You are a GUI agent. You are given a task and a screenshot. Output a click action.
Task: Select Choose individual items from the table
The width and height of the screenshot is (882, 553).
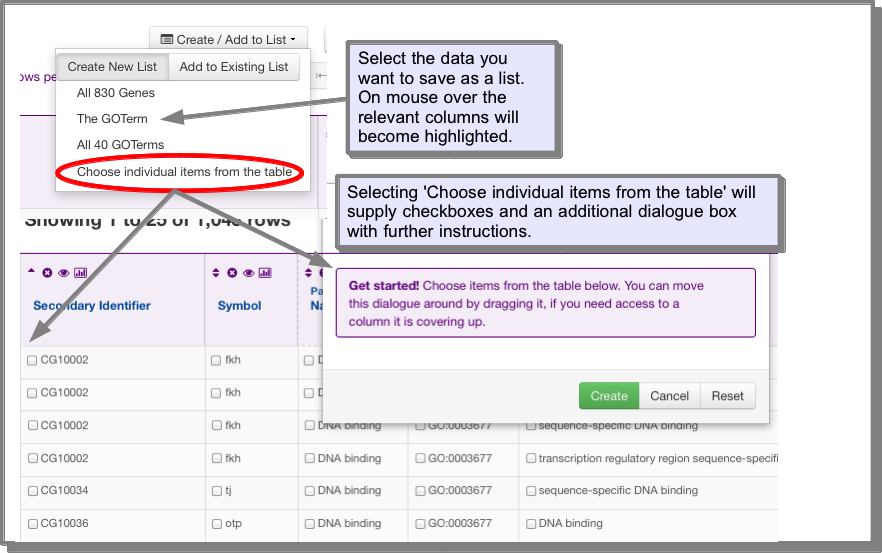184,172
